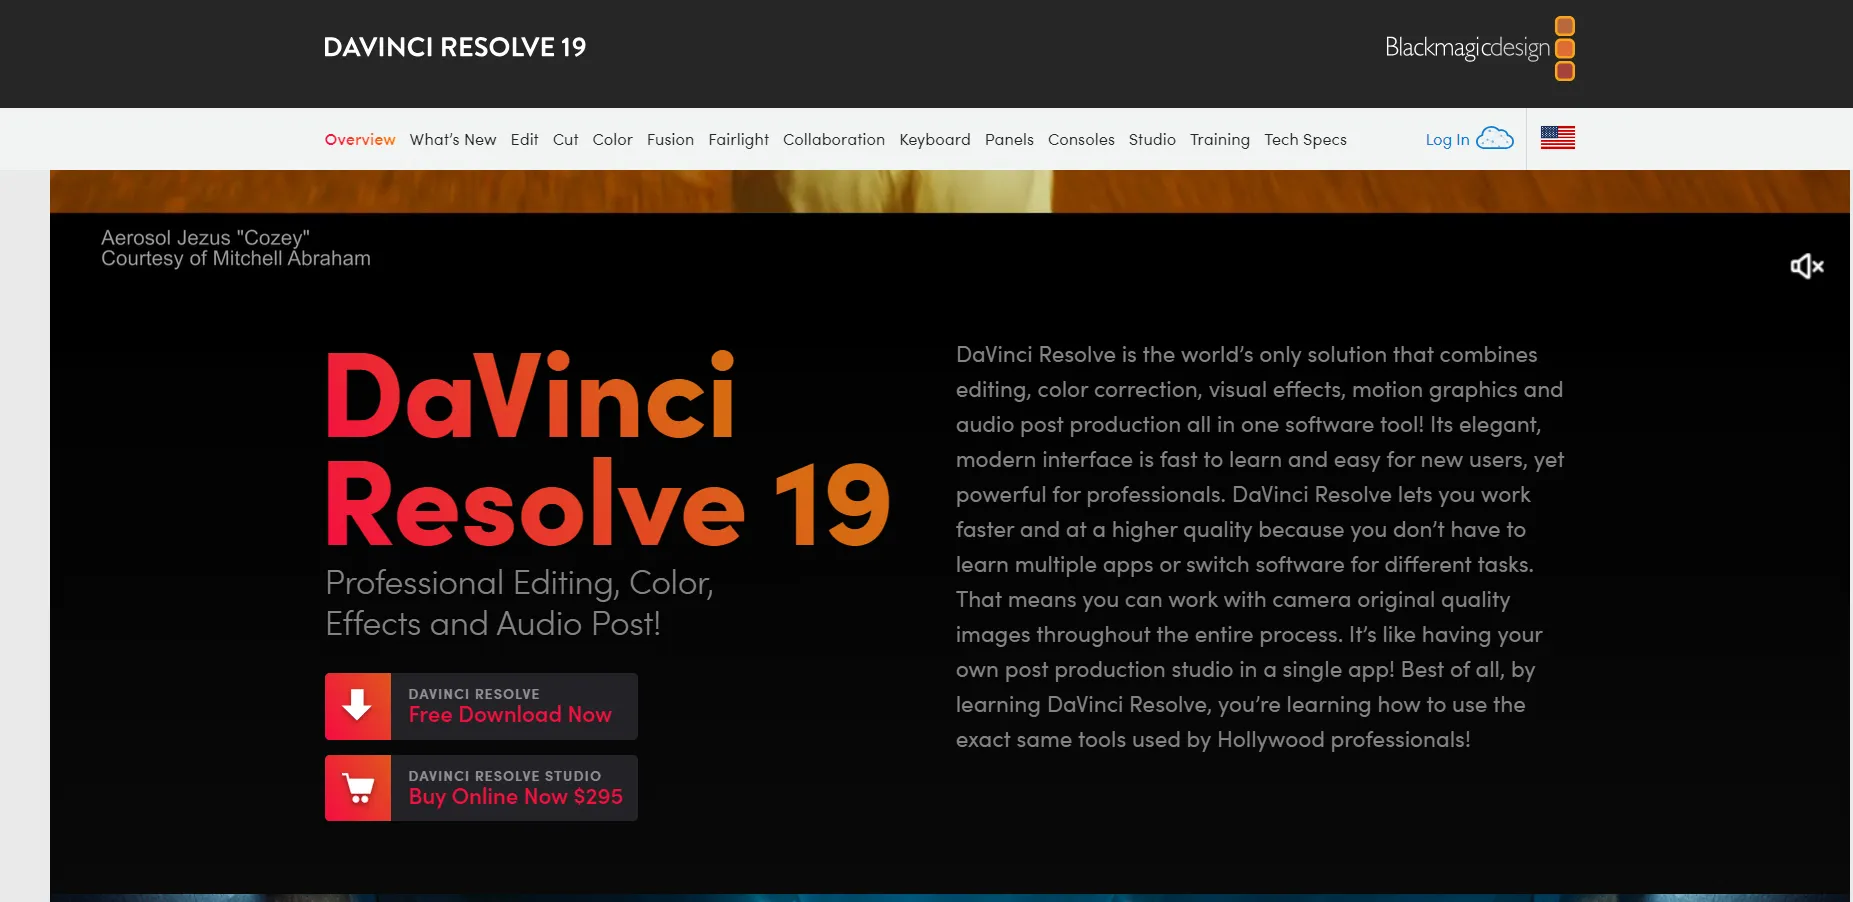
Task: Go to the What's New tab
Action: 453,140
